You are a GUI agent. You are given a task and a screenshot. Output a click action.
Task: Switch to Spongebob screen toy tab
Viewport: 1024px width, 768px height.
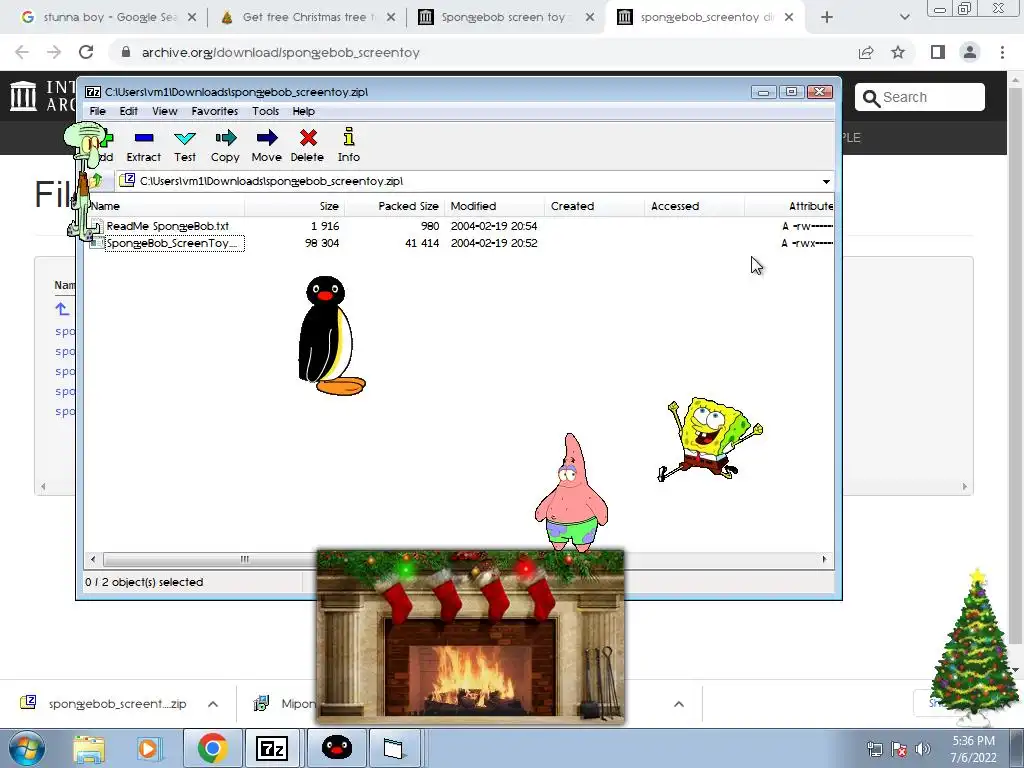[x=503, y=17]
